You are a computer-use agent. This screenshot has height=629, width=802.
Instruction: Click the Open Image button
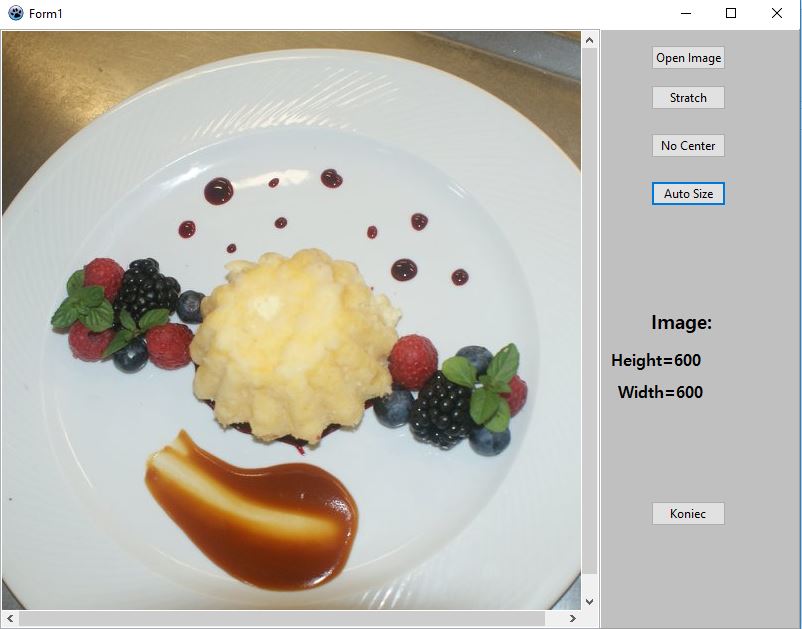coord(688,58)
